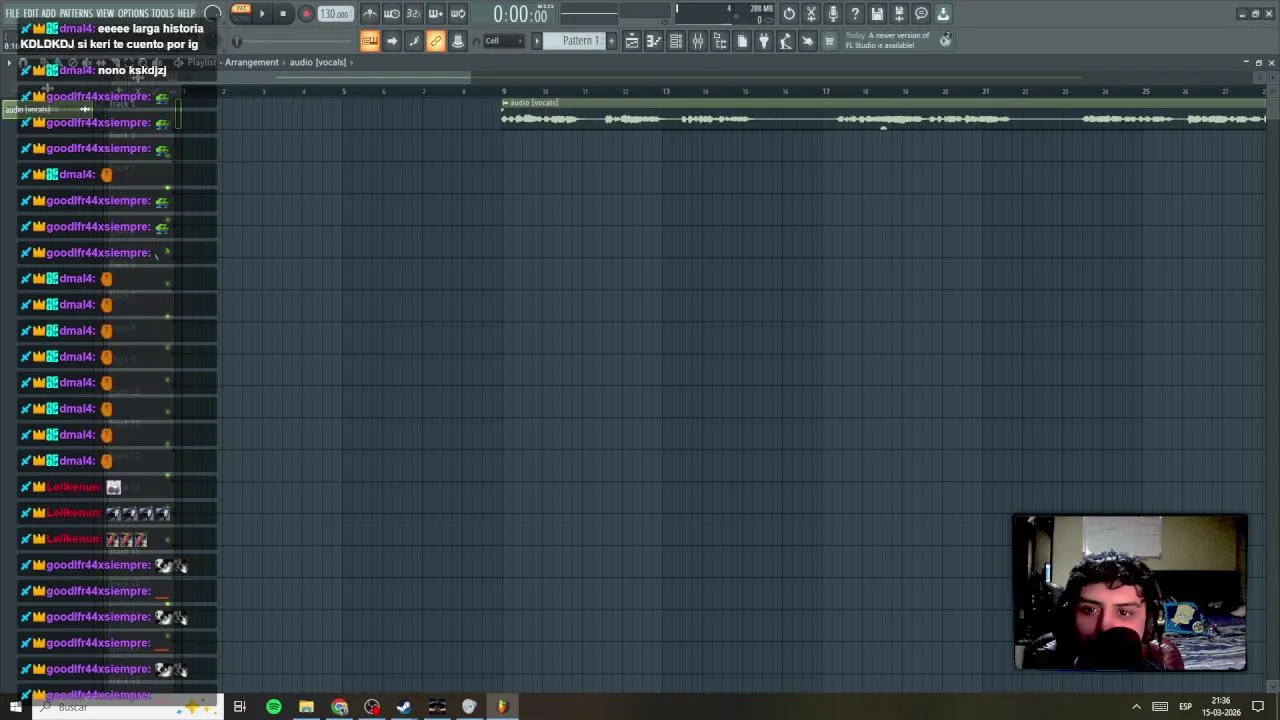This screenshot has width=1280, height=720.
Task: Click the save project floppy icon
Action: click(x=877, y=14)
